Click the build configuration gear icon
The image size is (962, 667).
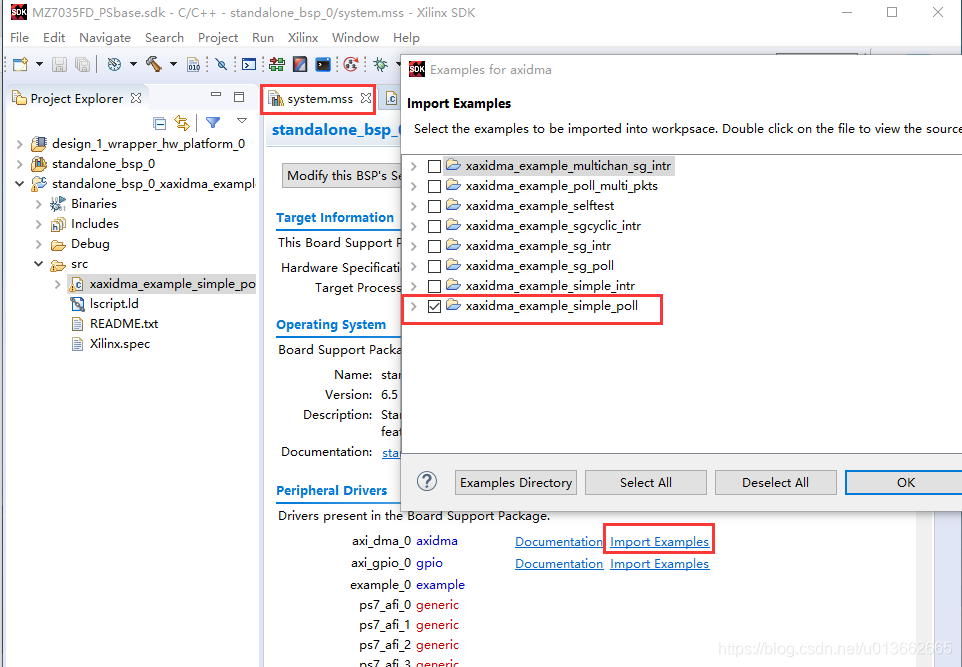pos(115,64)
